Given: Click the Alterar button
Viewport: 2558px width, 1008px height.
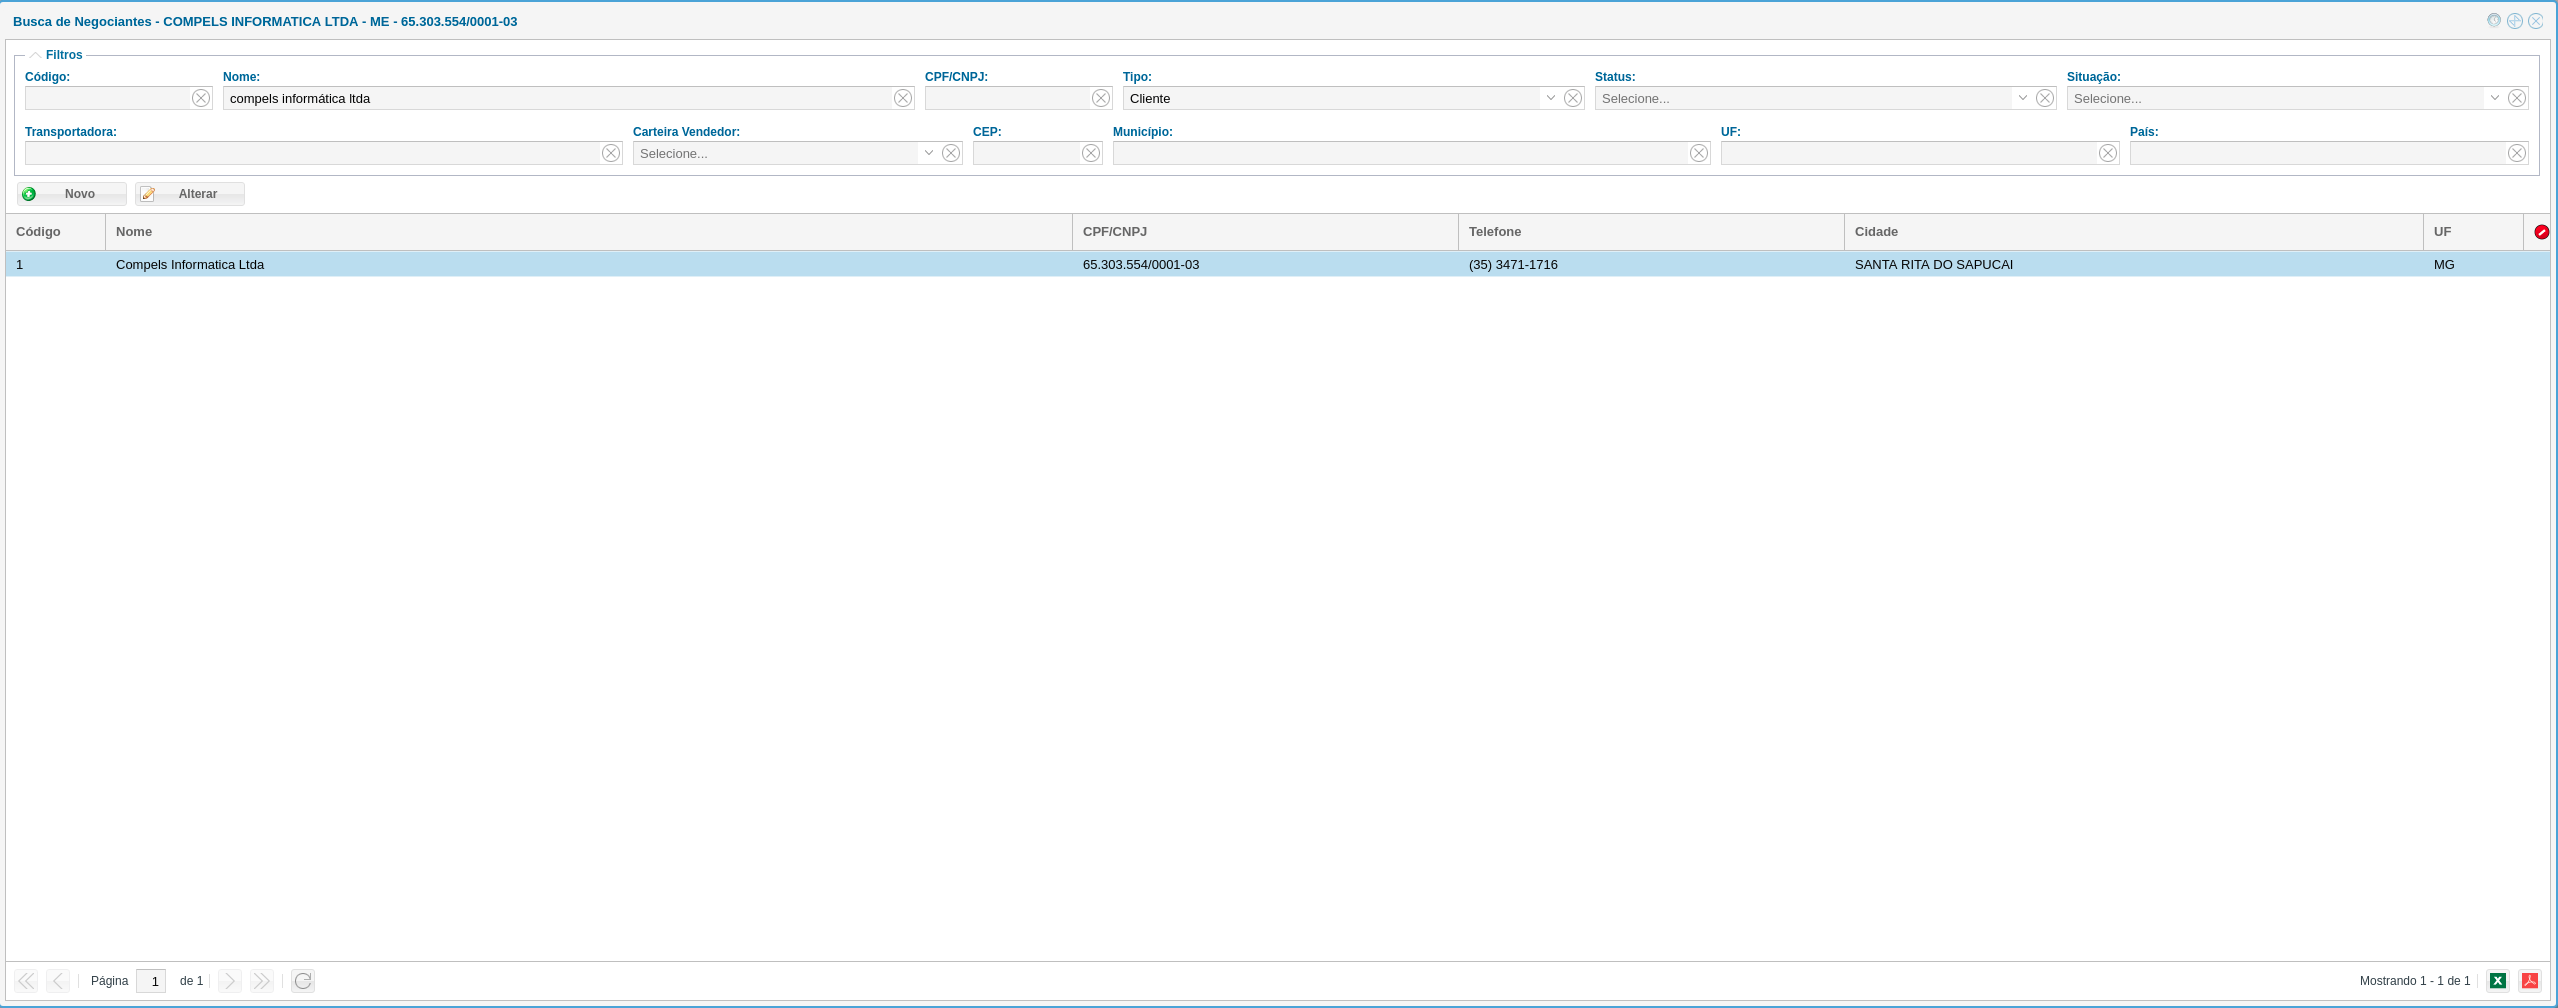Looking at the screenshot, I should (190, 194).
